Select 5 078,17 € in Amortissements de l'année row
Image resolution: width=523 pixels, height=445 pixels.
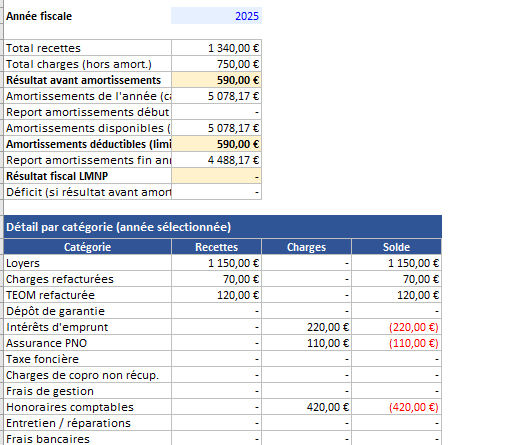pos(216,96)
